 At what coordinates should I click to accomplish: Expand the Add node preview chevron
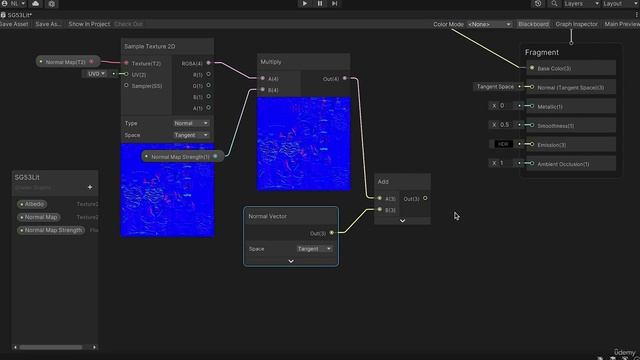[402, 220]
